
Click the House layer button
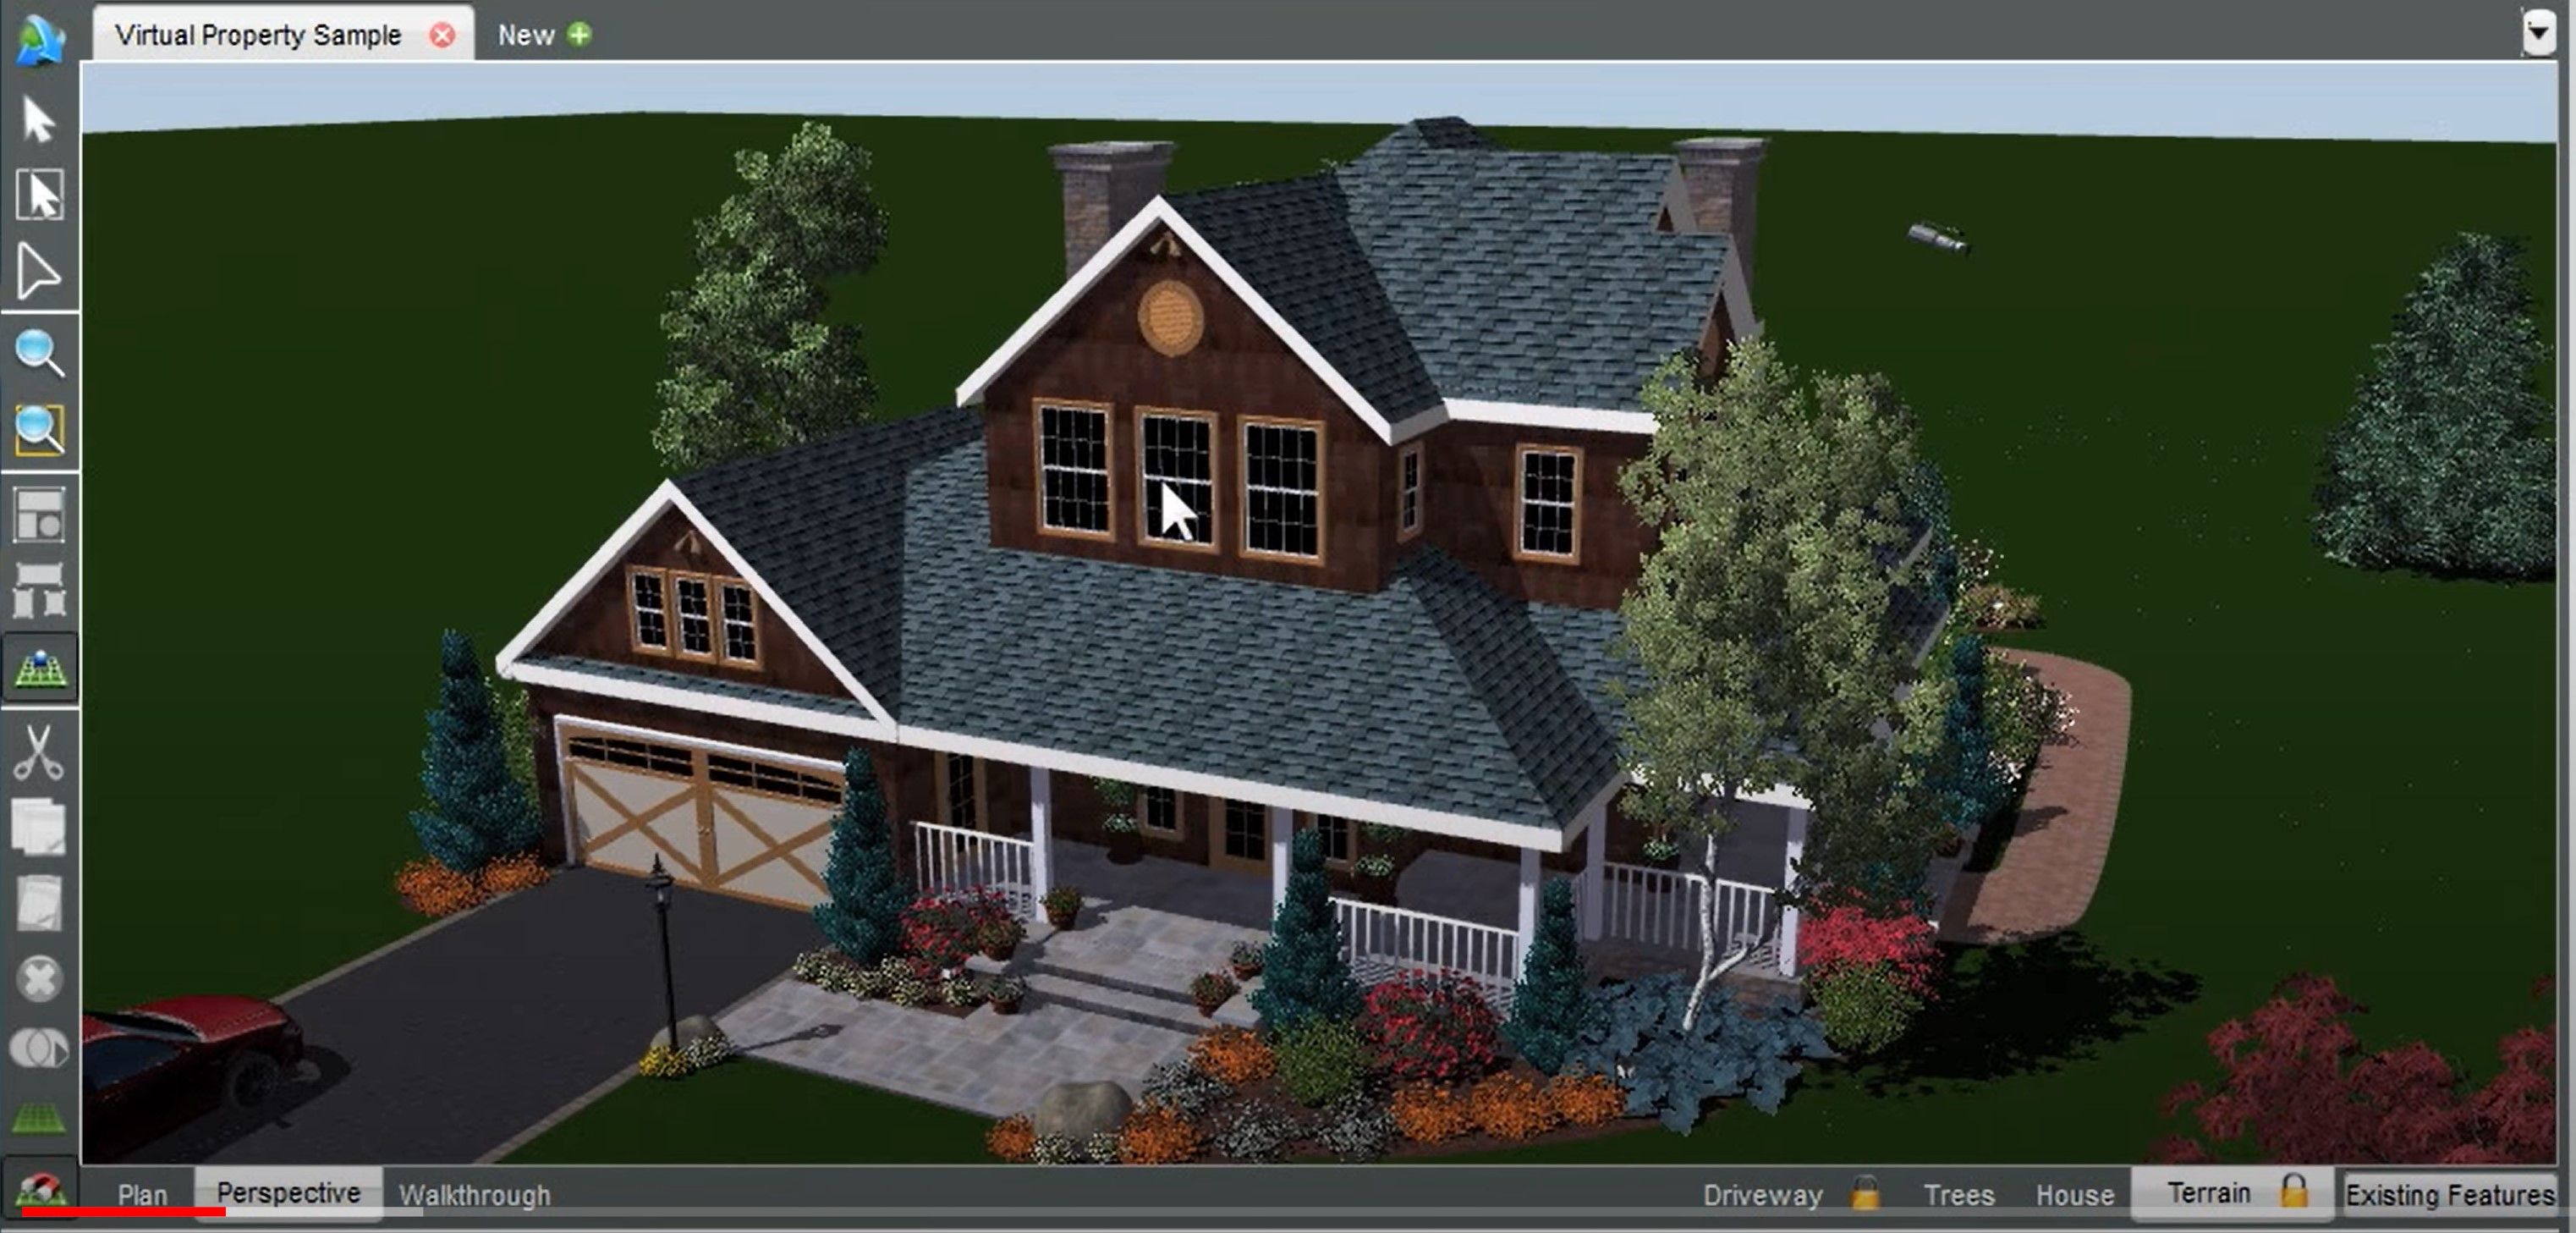click(x=2073, y=1195)
